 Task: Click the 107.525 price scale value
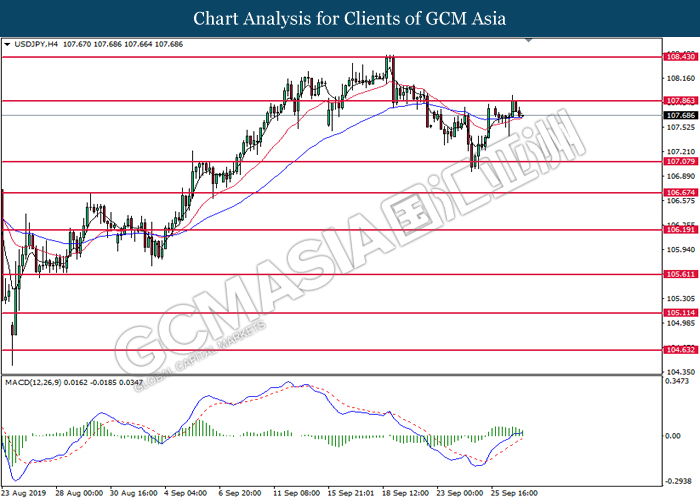tap(680, 128)
